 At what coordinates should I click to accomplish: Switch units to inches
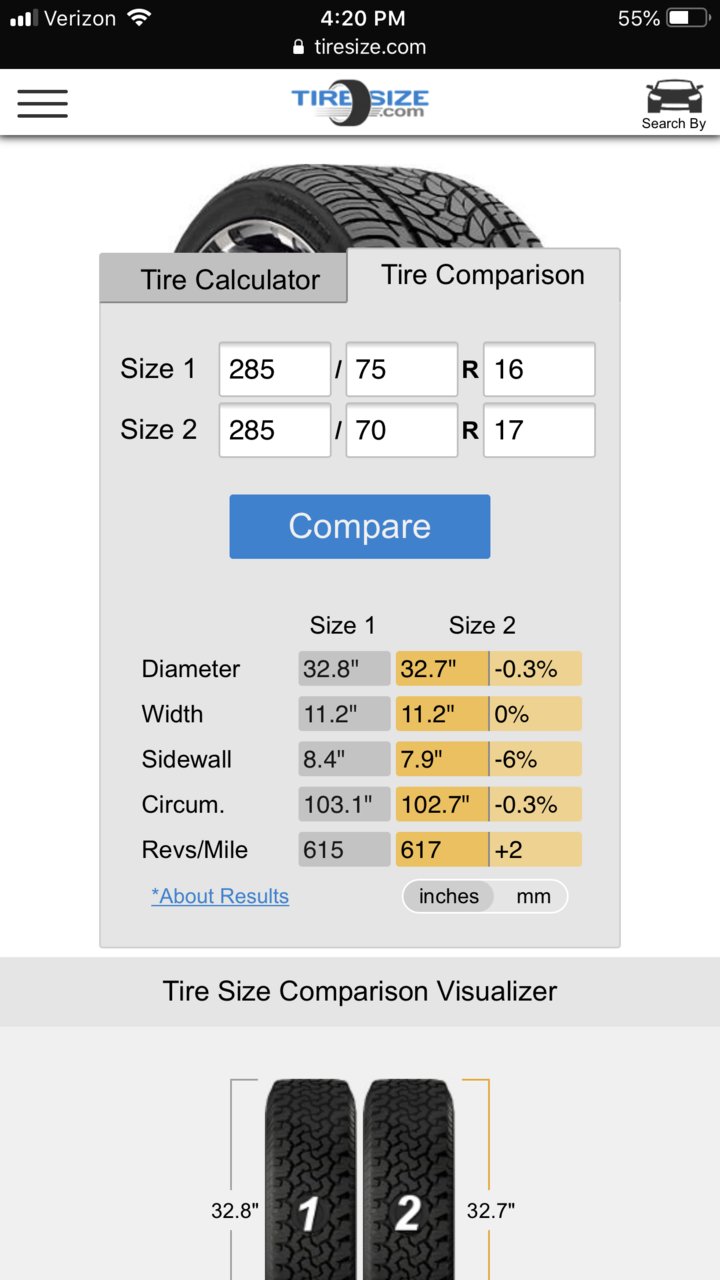point(449,896)
